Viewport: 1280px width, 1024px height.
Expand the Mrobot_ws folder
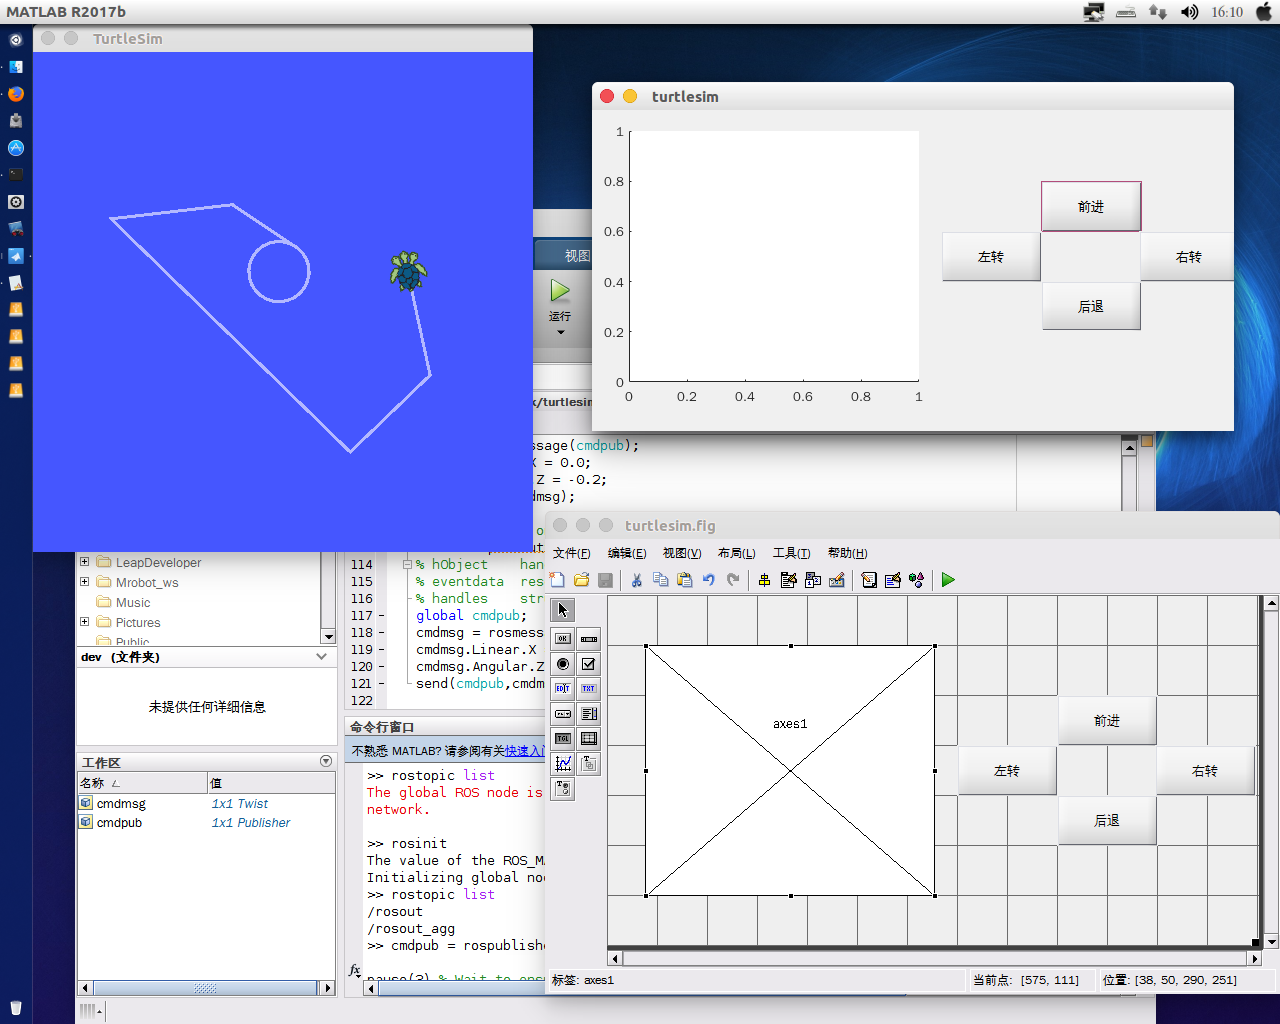click(84, 582)
